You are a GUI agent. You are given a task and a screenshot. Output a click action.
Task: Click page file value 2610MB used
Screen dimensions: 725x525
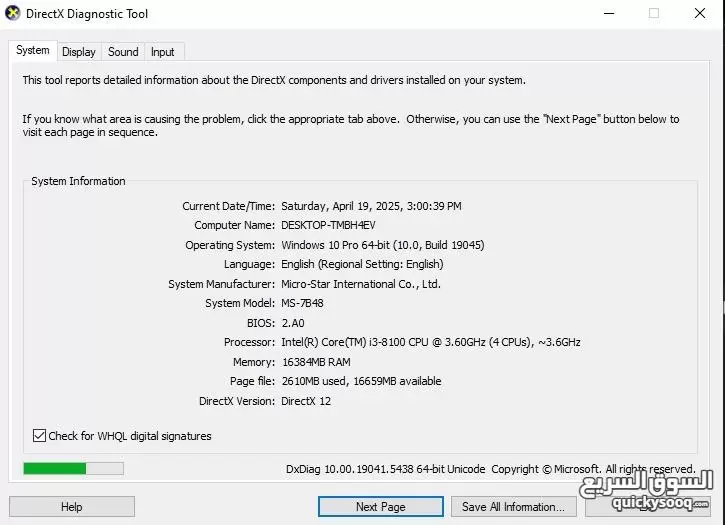coord(362,381)
